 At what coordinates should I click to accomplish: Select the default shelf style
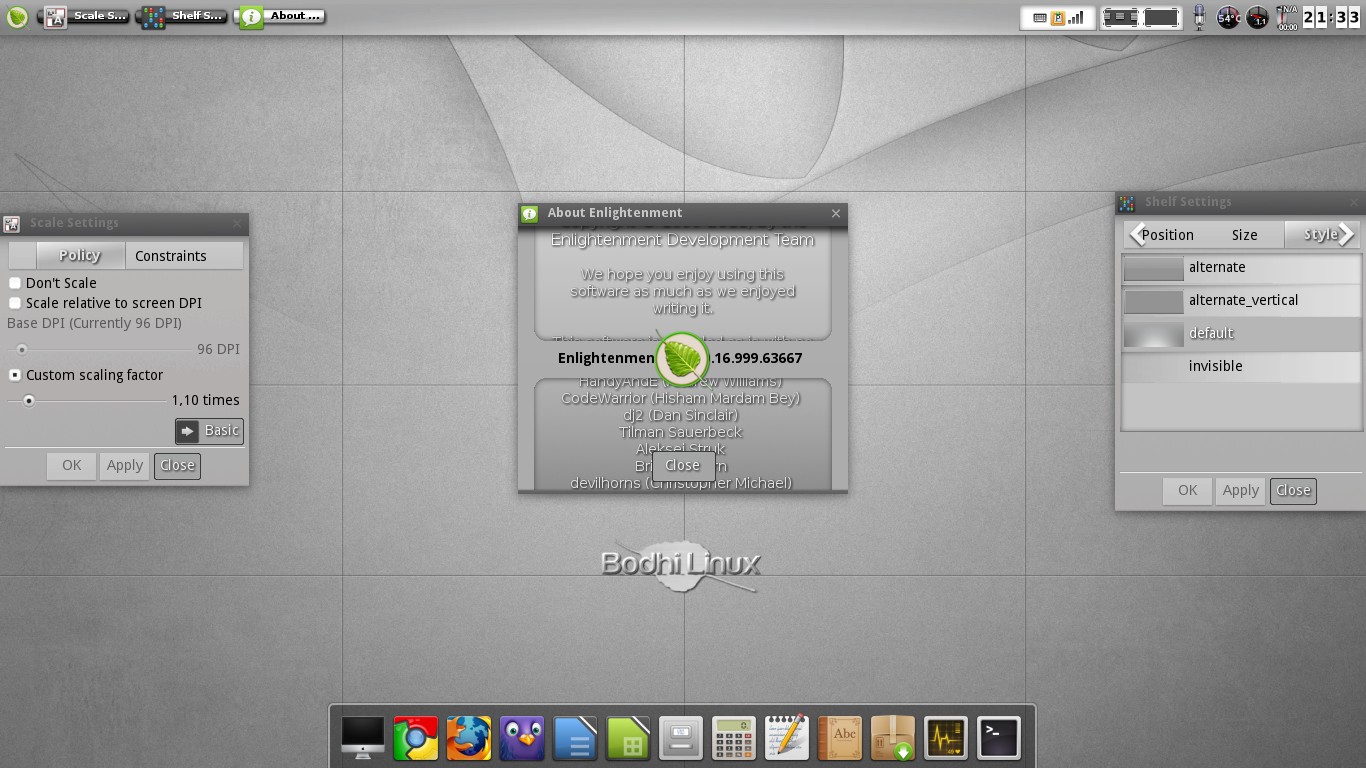(x=1241, y=334)
